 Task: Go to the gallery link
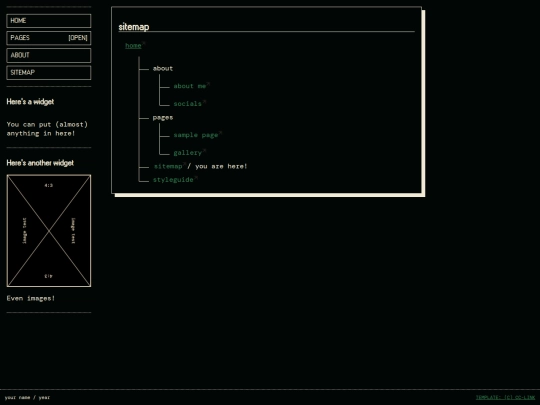tap(187, 153)
